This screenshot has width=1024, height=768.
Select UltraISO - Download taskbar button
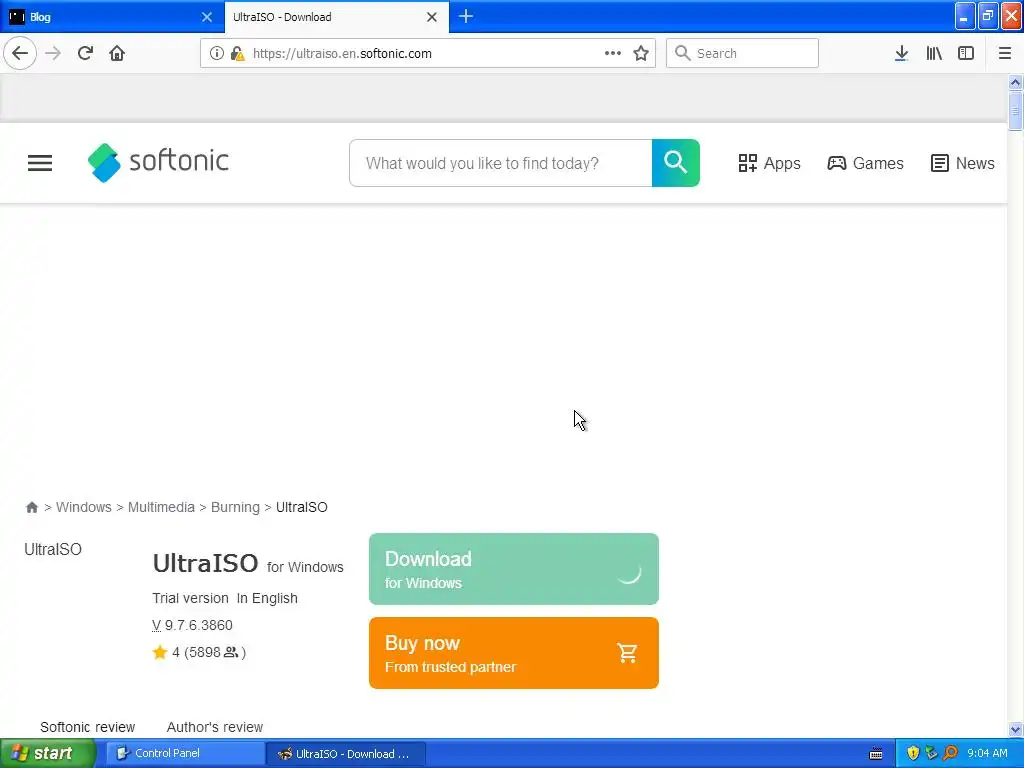click(x=346, y=754)
